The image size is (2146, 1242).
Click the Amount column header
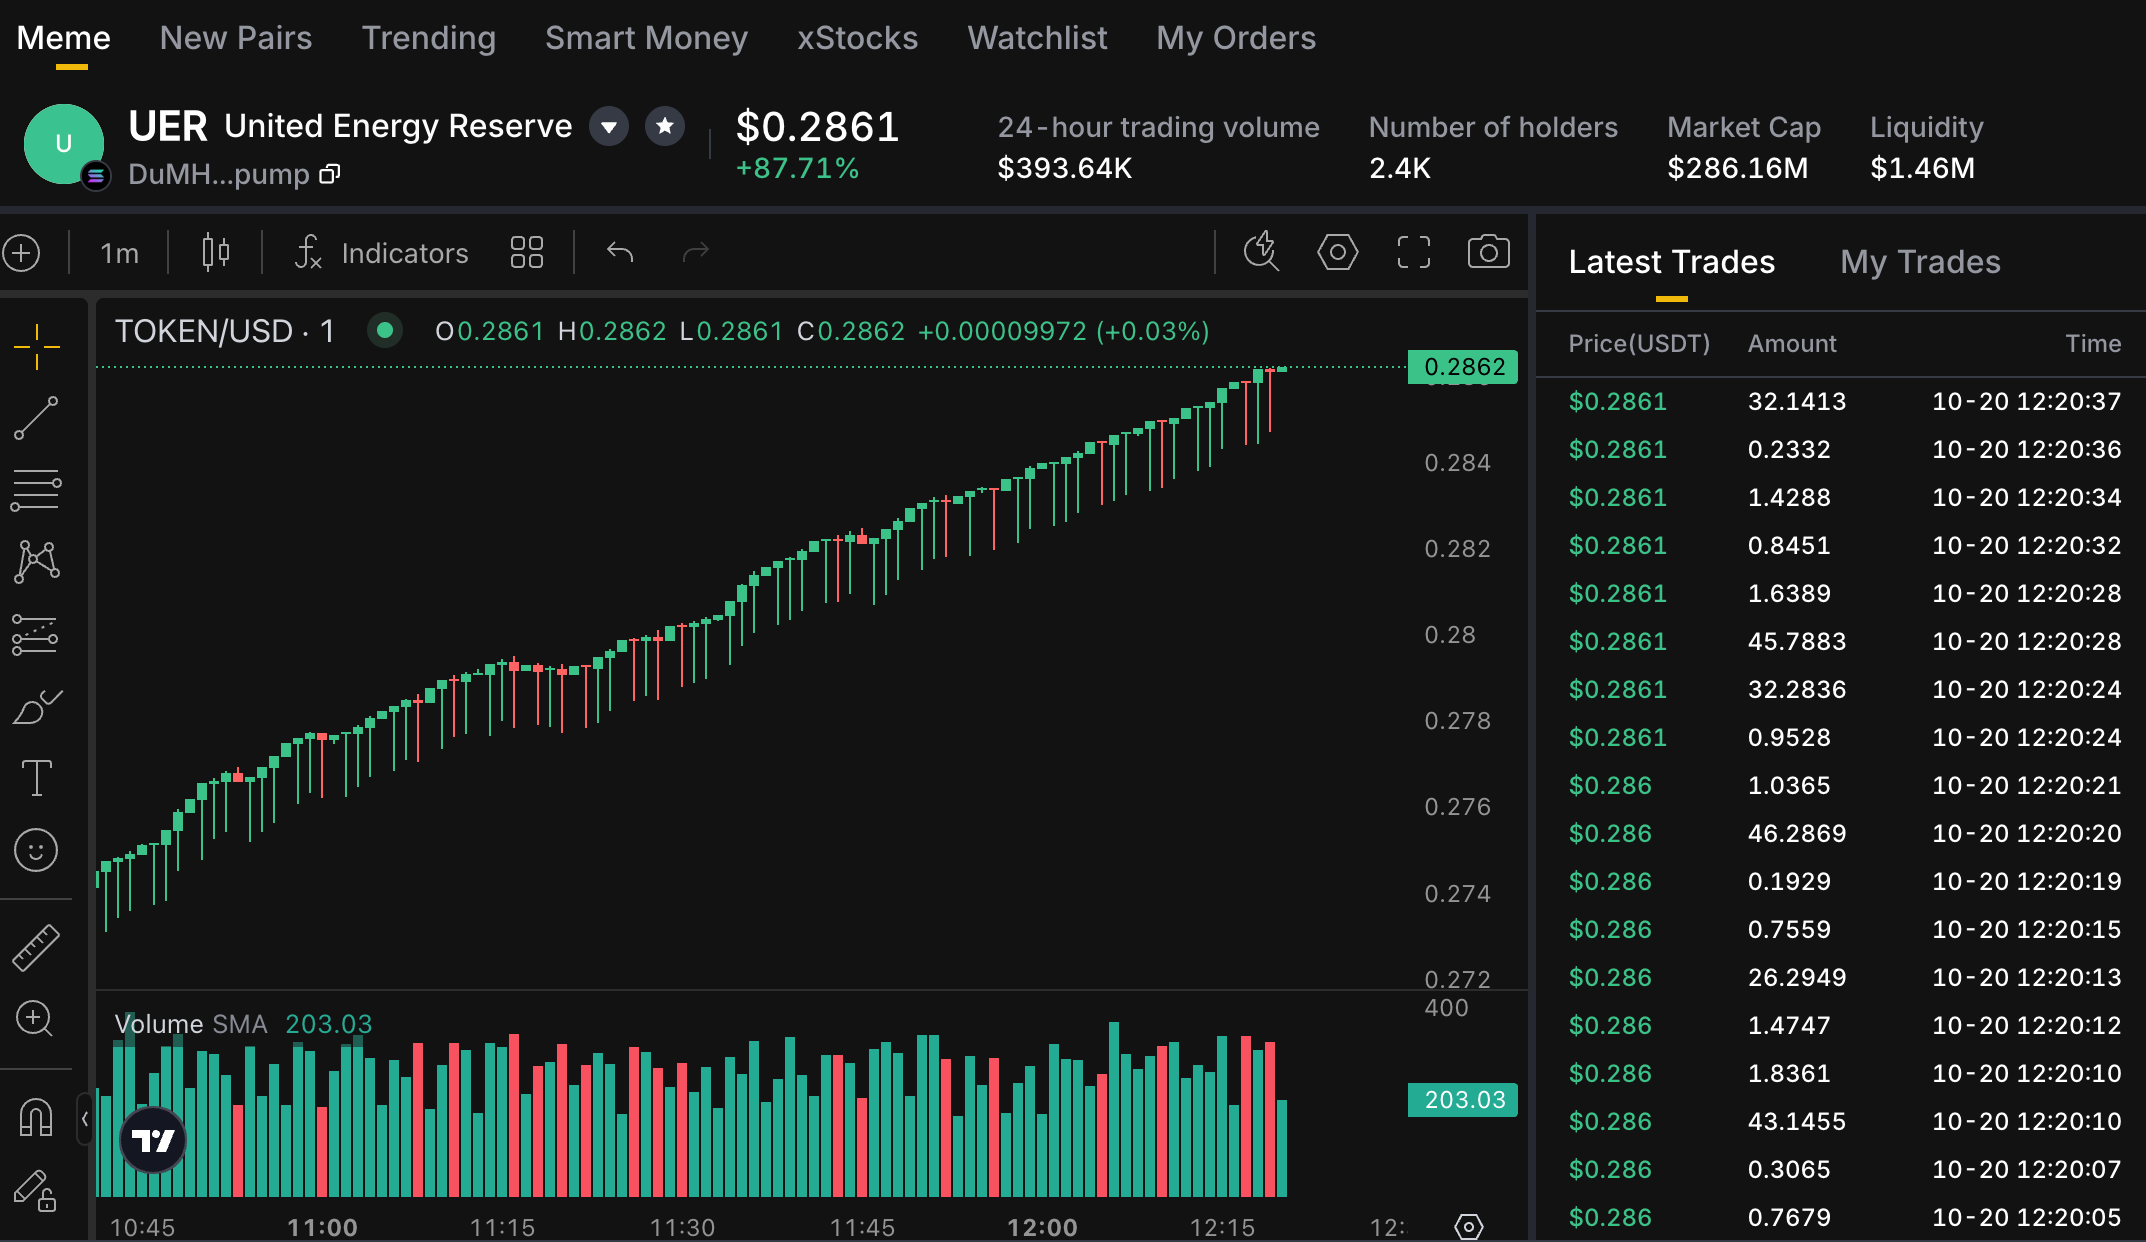tap(1792, 344)
